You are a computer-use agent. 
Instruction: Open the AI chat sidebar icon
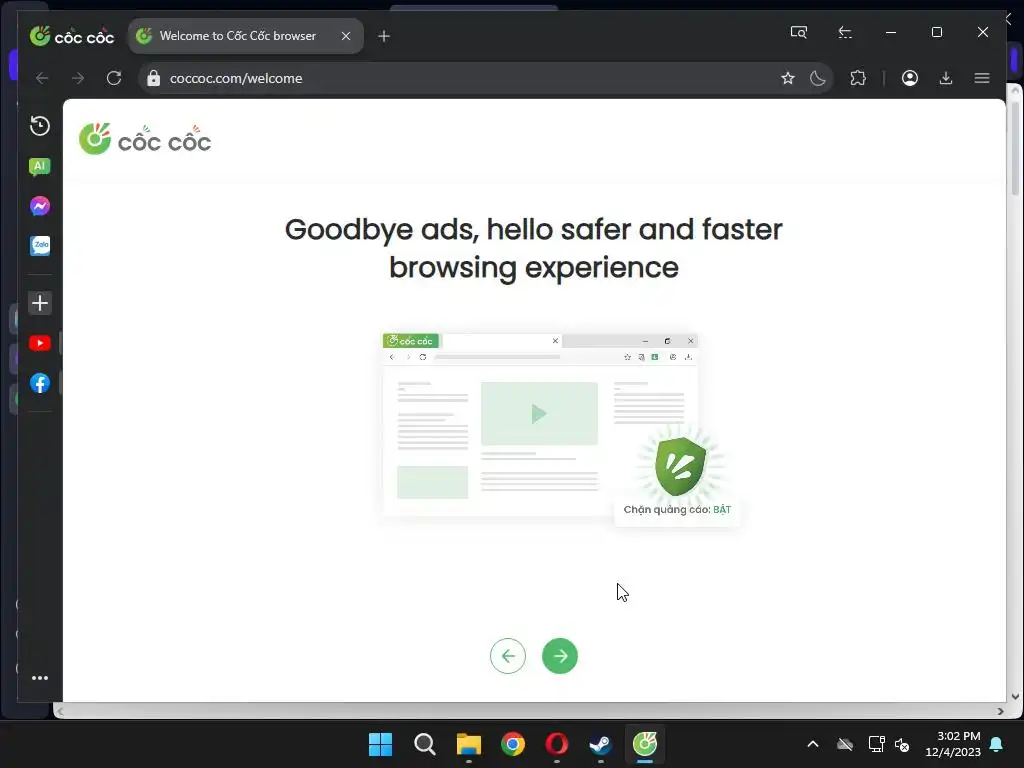point(40,167)
